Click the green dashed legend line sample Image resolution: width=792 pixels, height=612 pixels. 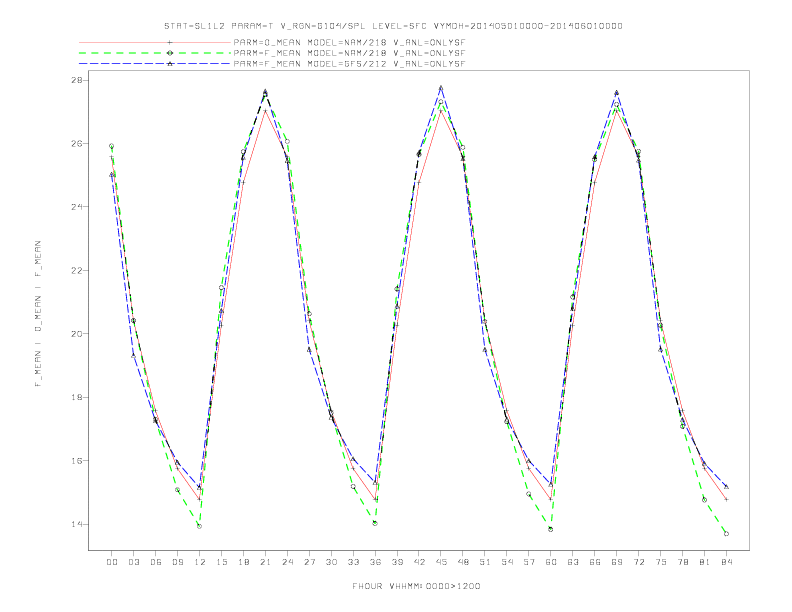(x=155, y=53)
